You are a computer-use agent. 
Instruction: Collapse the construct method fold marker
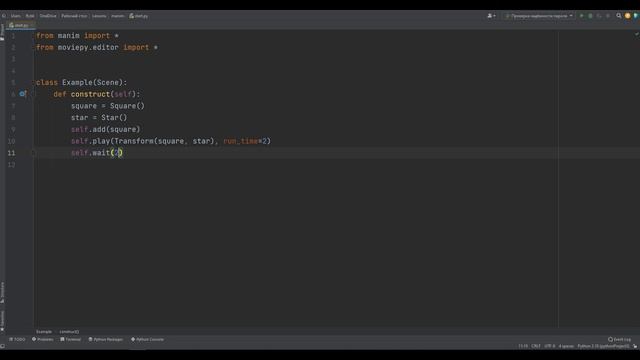34,94
